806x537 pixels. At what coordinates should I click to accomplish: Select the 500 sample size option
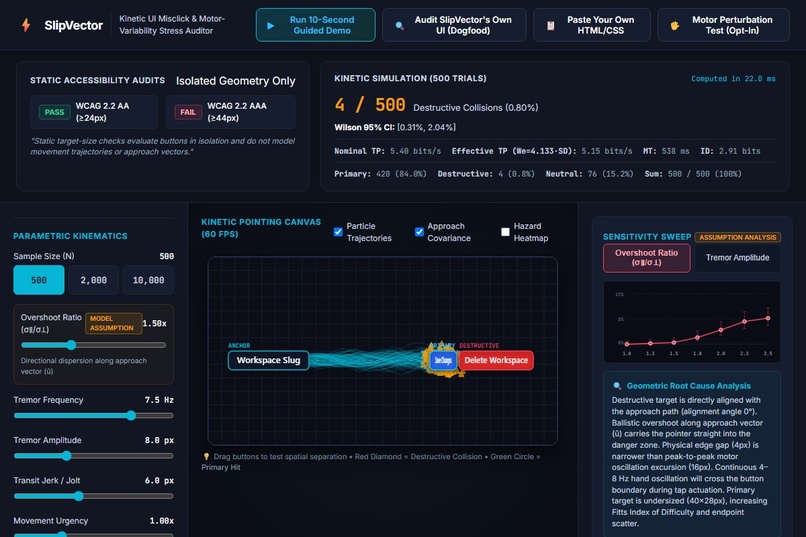[39, 280]
